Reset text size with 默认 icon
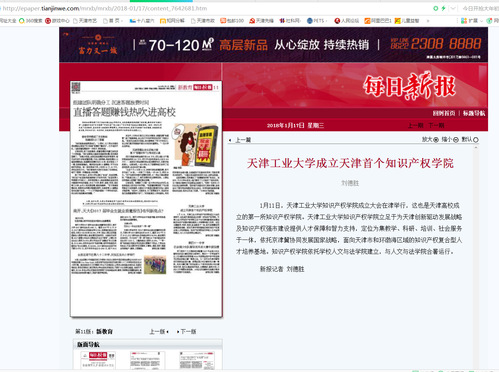The height and width of the screenshot is (372, 499). 476,140
